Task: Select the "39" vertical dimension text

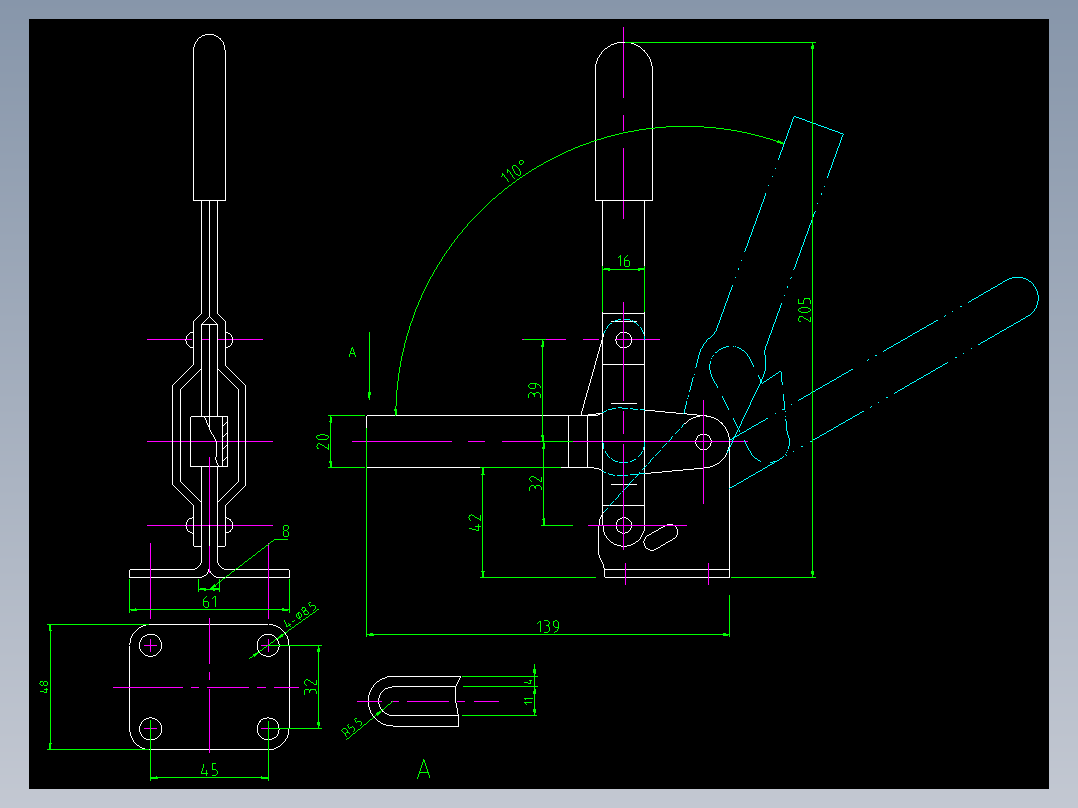Action: click(x=535, y=391)
